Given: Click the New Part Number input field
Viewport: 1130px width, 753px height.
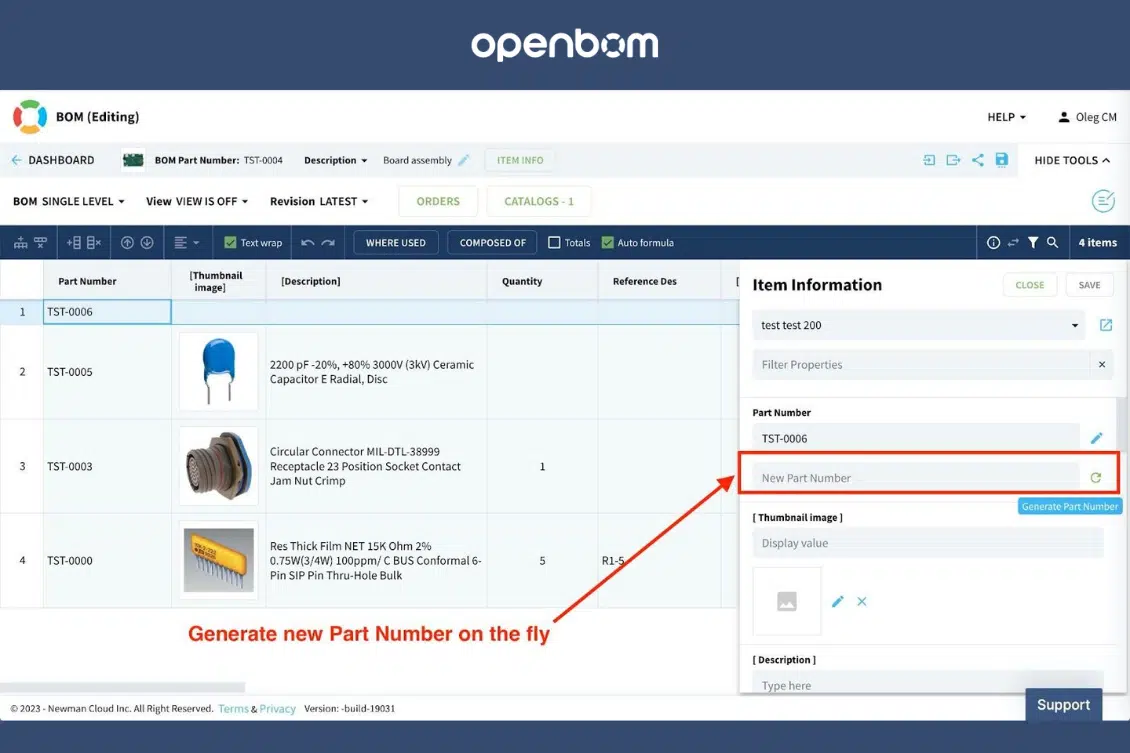Looking at the screenshot, I should click(x=916, y=478).
